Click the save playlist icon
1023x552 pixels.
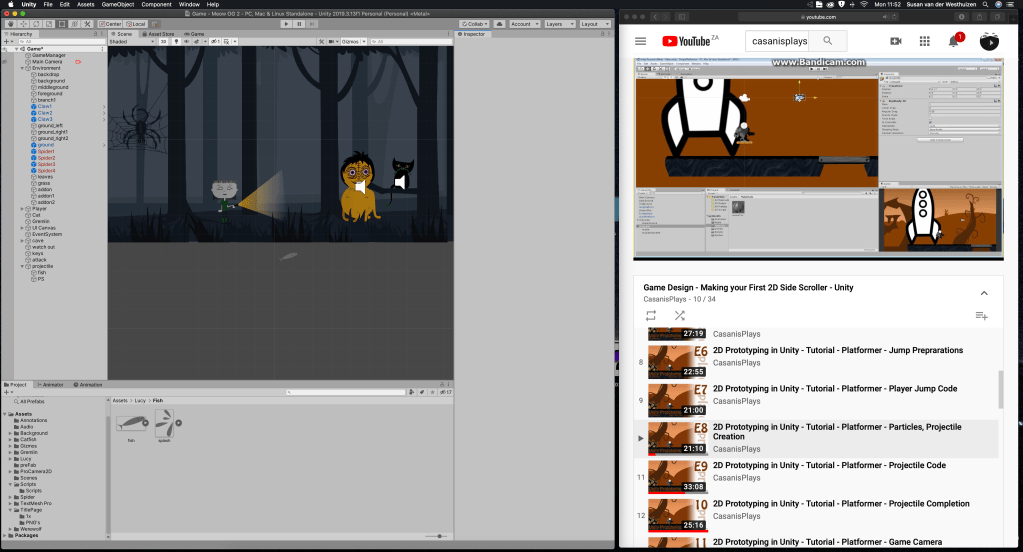click(981, 316)
